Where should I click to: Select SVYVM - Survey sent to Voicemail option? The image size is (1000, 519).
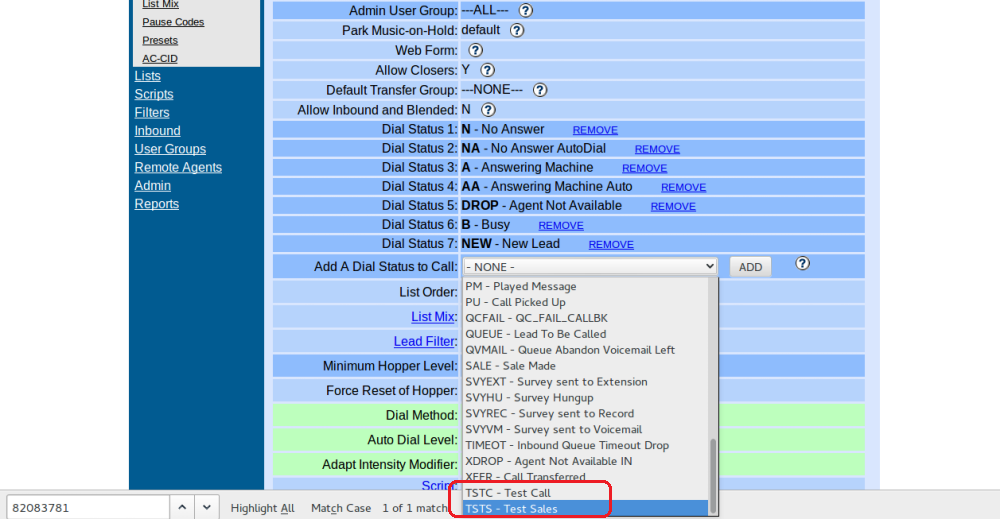point(585,430)
